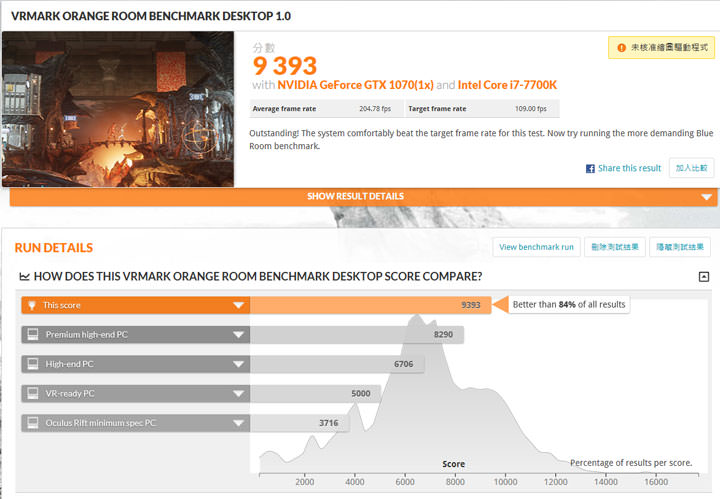The width and height of the screenshot is (720, 499).
Task: Click the Share this result link
Action: click(629, 168)
